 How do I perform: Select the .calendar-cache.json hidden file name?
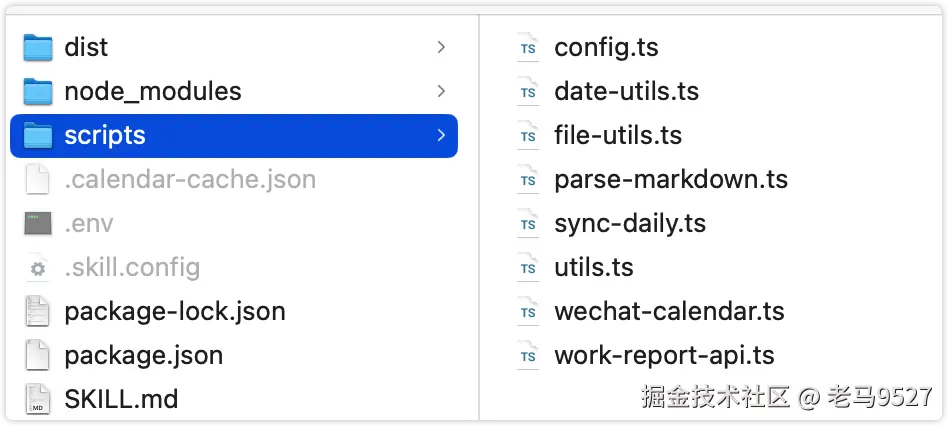190,179
